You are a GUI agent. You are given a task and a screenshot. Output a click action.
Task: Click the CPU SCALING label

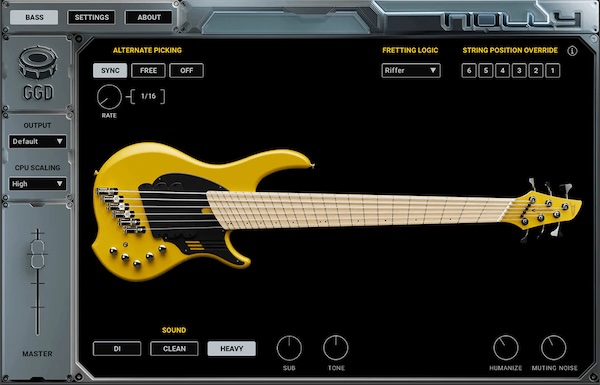38,168
